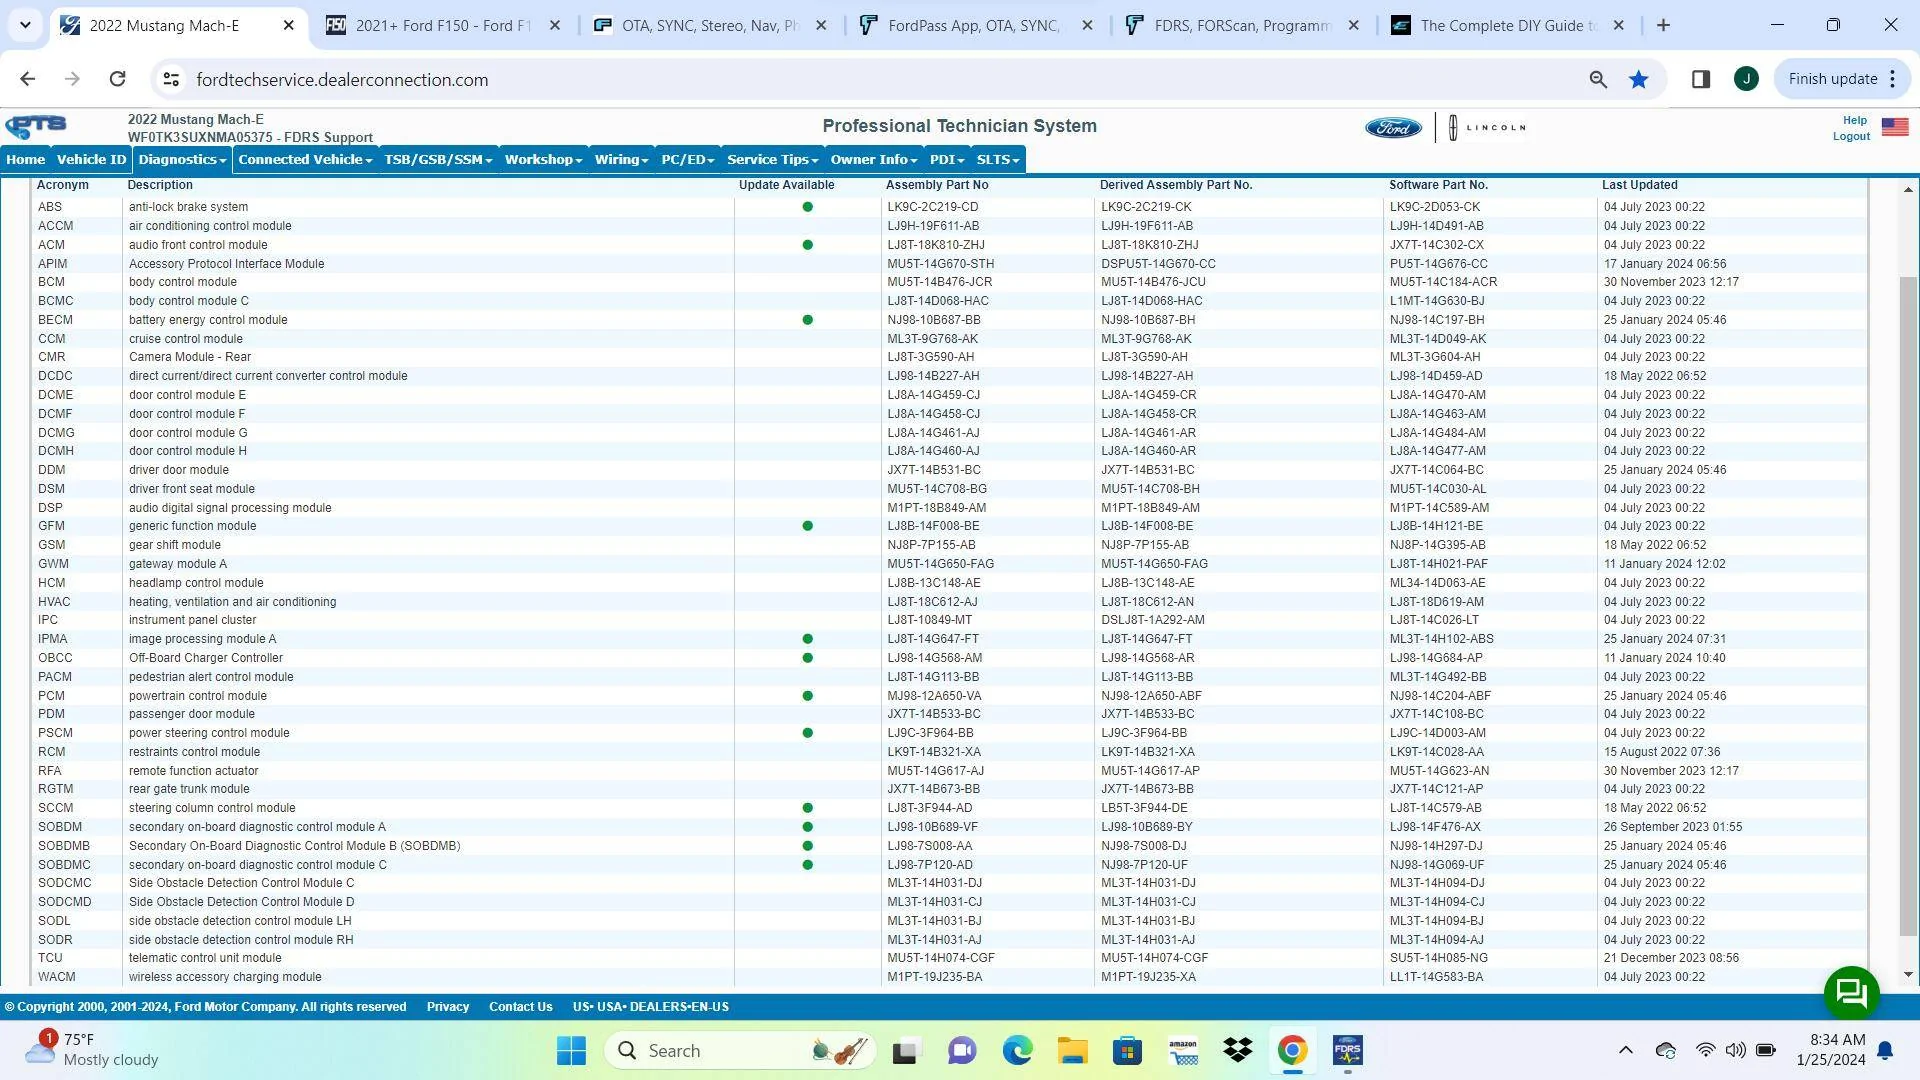This screenshot has width=1920, height=1080.
Task: Launch FDRS from the Windows taskbar
Action: [1347, 1050]
